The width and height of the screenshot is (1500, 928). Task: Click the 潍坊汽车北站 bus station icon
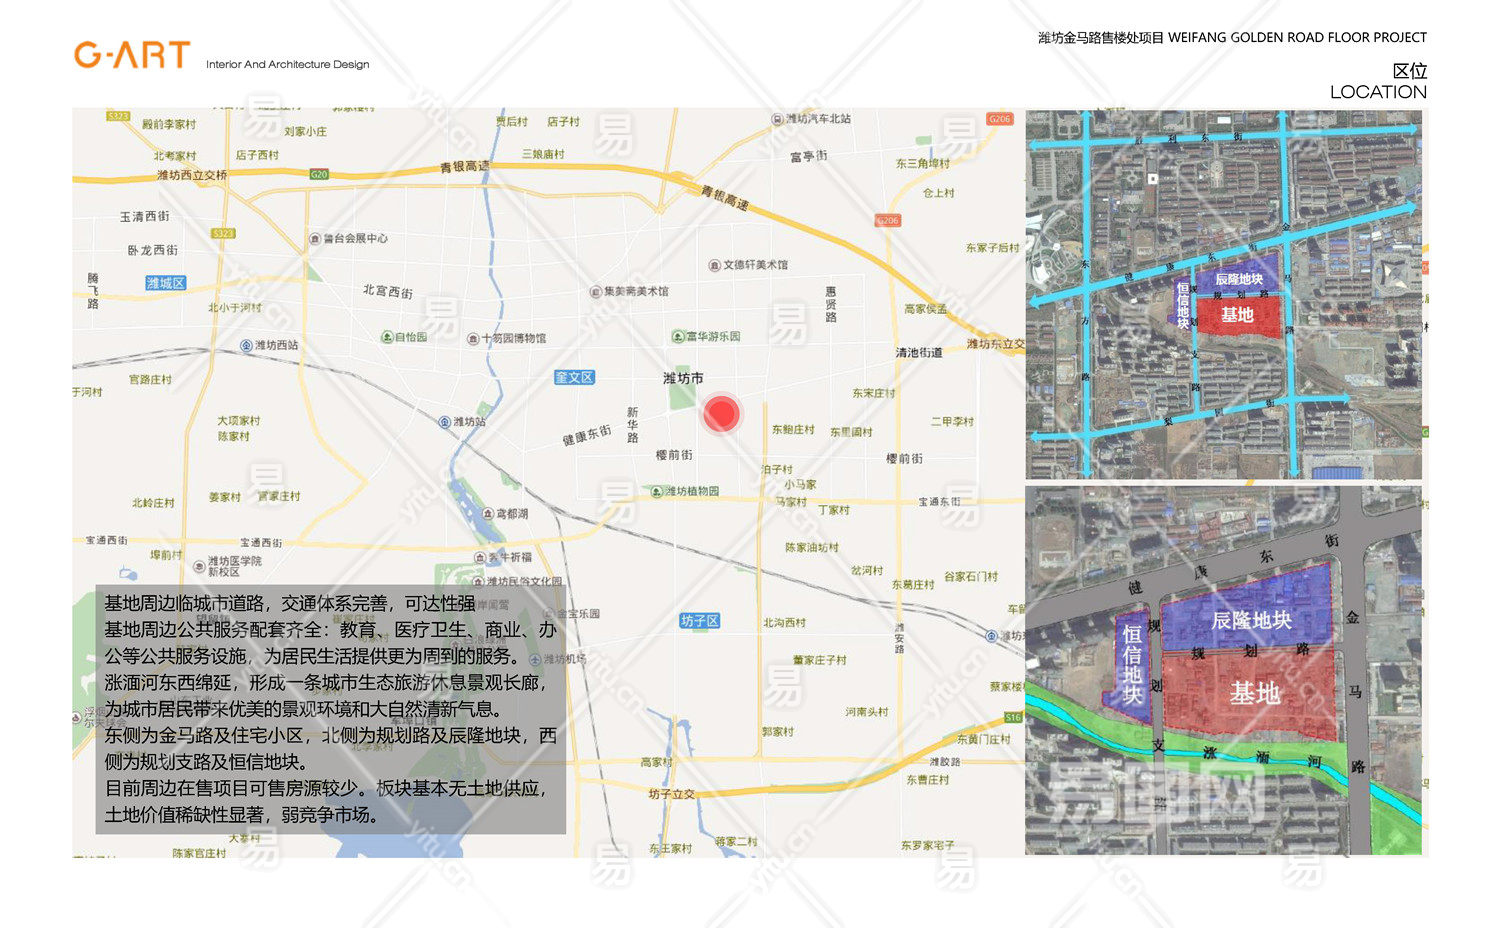click(x=777, y=119)
